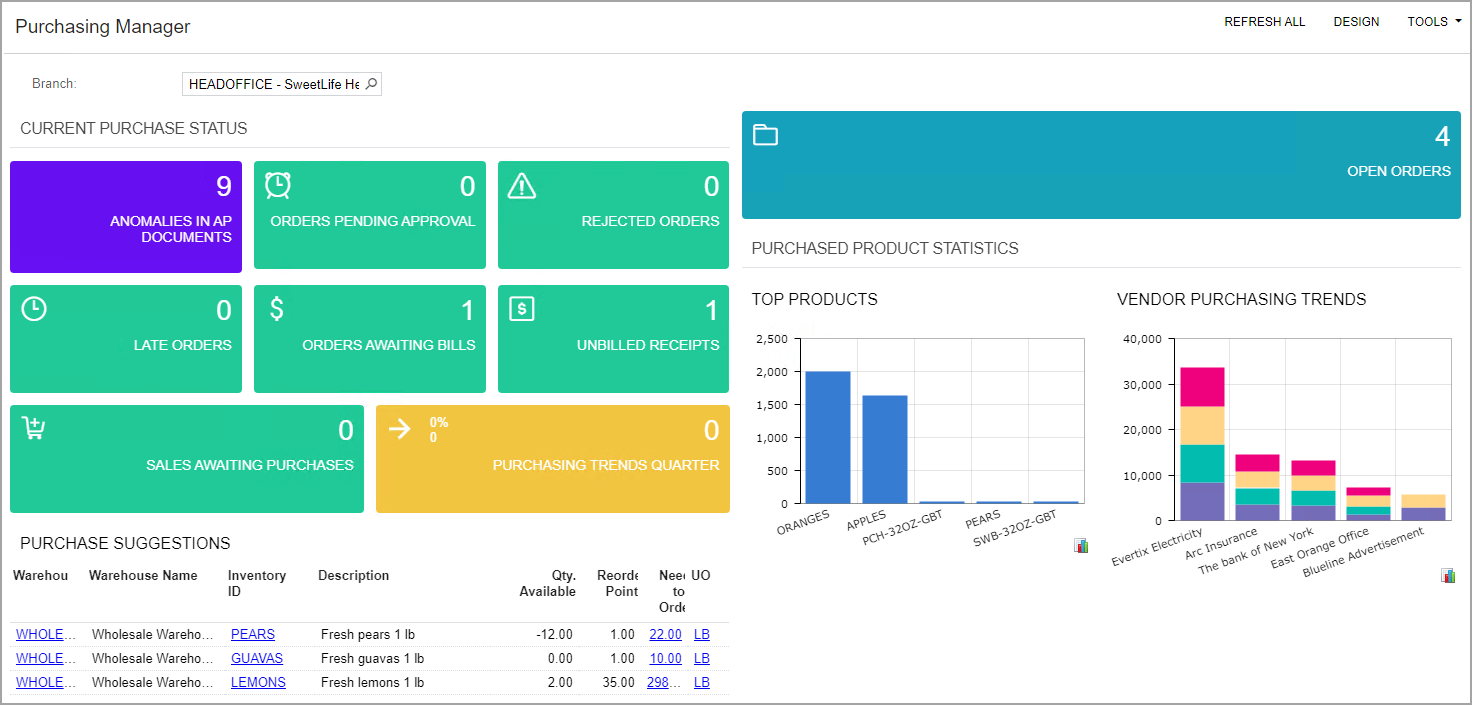Click the cart icon on Sales Awaiting Purchases
This screenshot has height=705, width=1472.
click(x=34, y=428)
